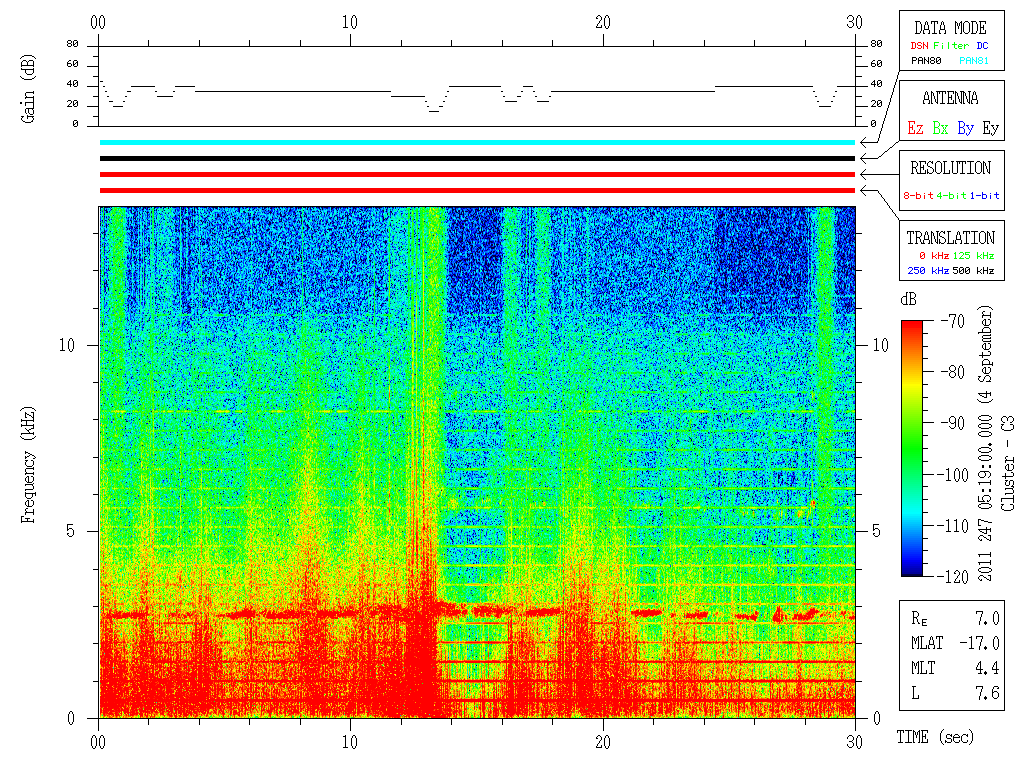Click the TIME (sec) axis label

[935, 737]
